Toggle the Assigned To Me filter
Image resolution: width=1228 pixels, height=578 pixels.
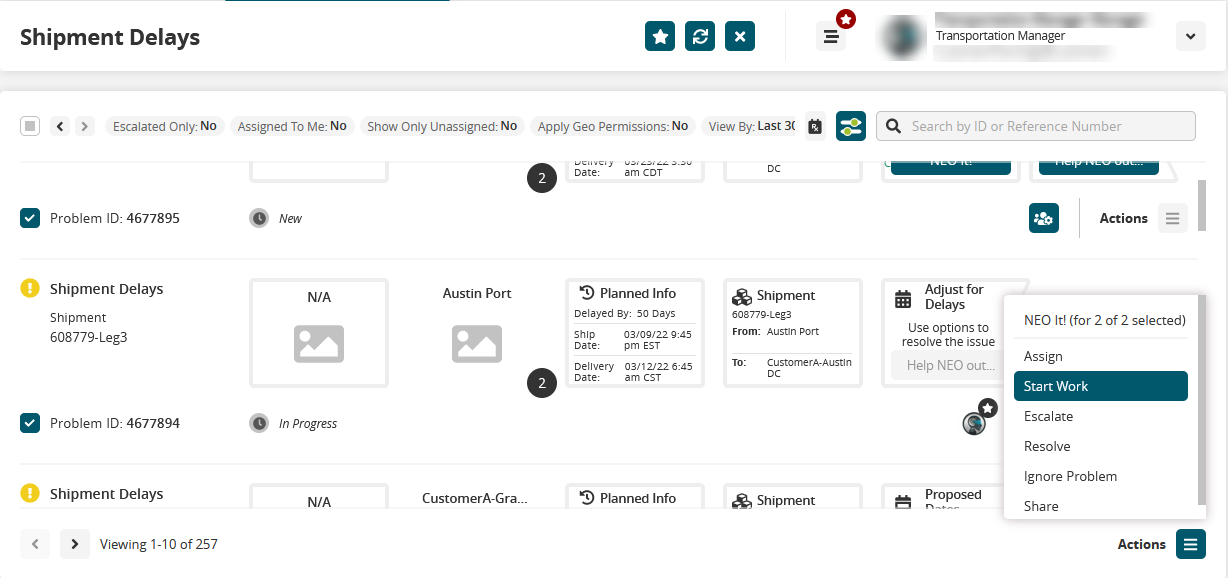292,126
